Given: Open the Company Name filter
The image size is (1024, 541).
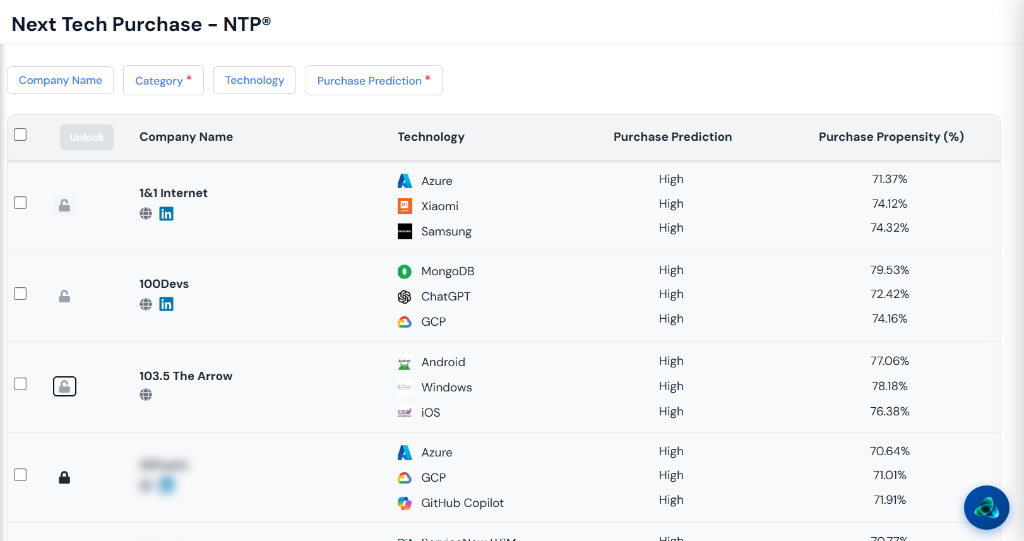Looking at the screenshot, I should point(60,80).
